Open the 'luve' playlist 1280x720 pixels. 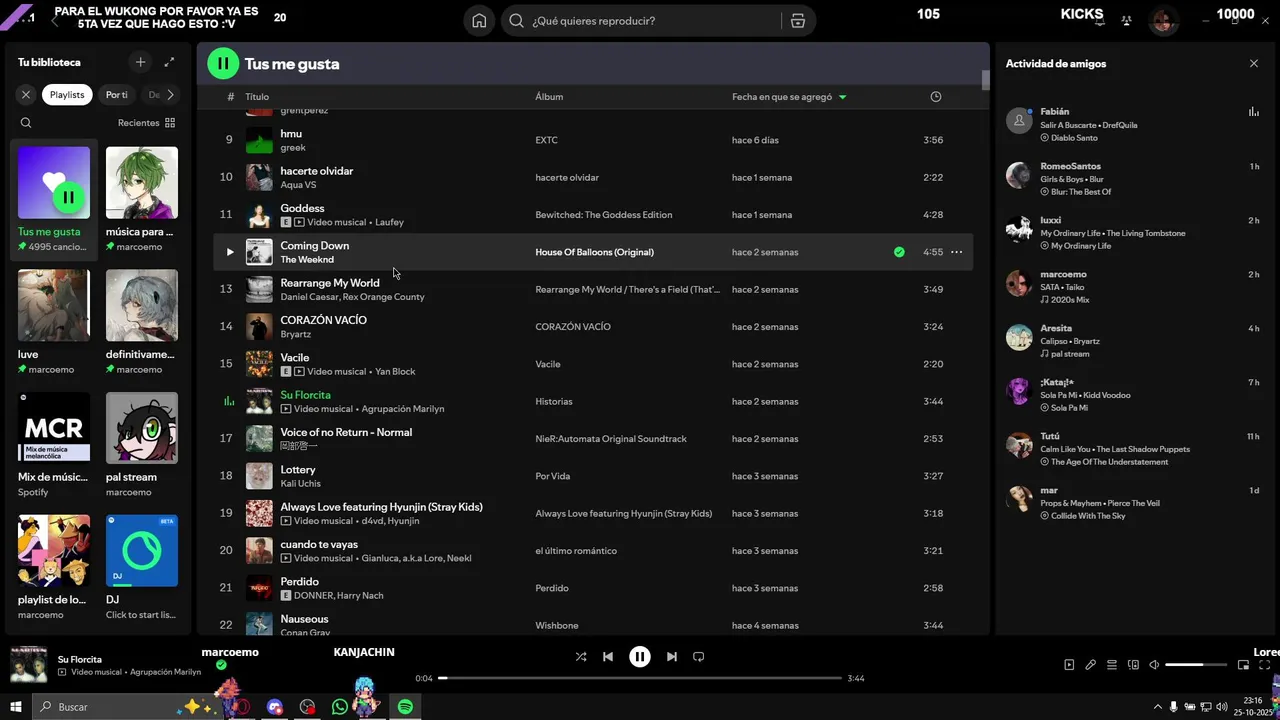tap(54, 322)
